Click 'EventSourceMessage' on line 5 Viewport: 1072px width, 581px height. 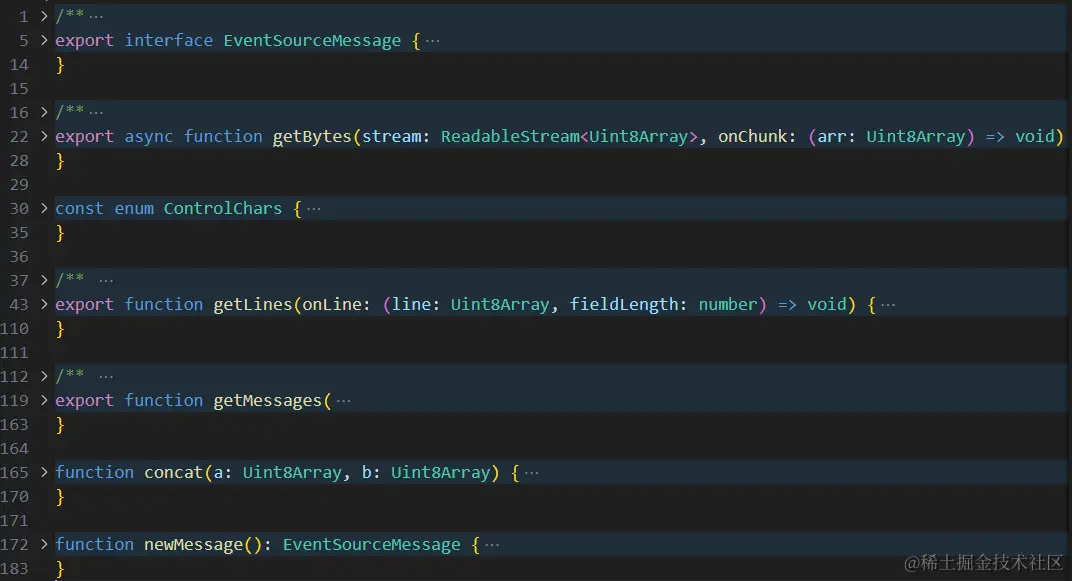(x=312, y=40)
